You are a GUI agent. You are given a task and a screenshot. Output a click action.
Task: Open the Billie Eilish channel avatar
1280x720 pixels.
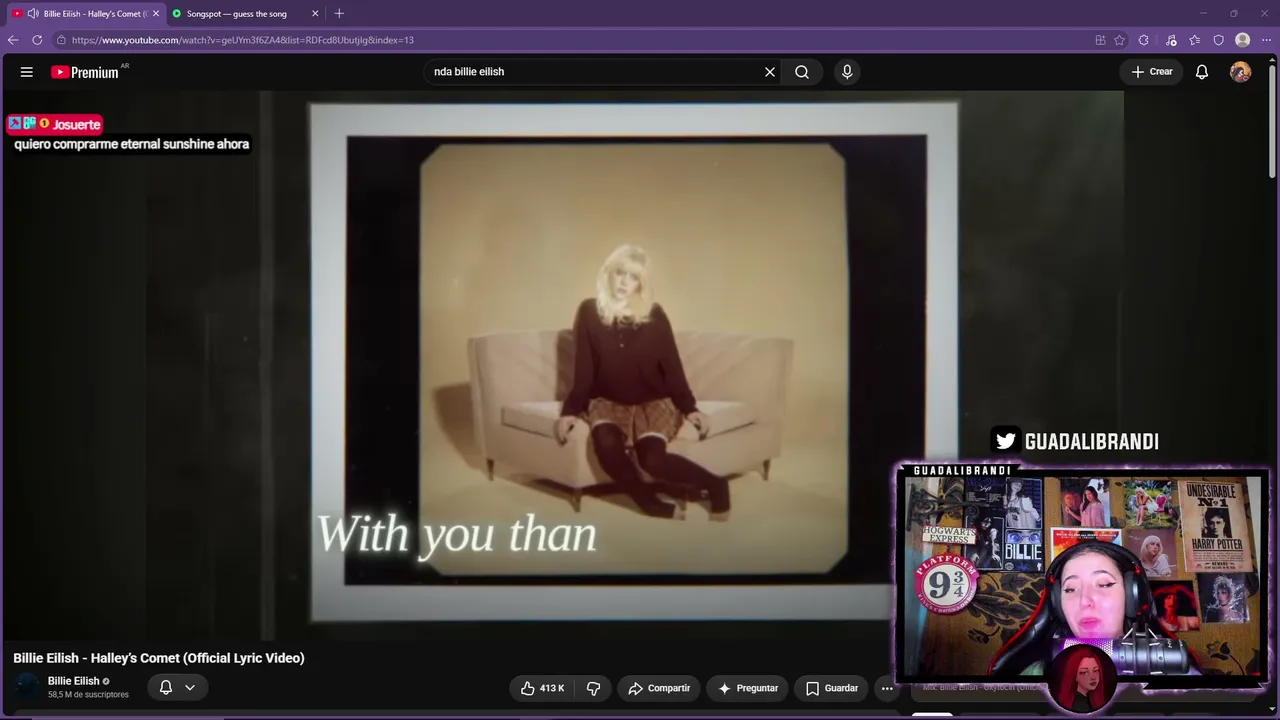tap(27, 687)
